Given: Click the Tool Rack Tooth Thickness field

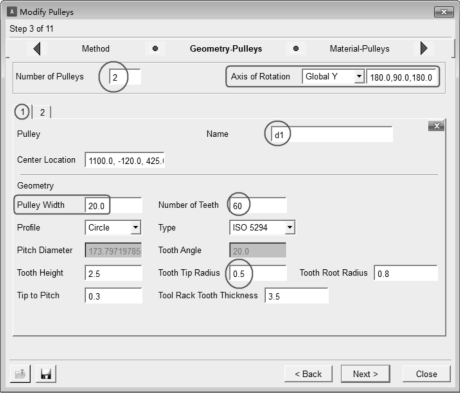Looking at the screenshot, I should pyautogui.click(x=297, y=296).
